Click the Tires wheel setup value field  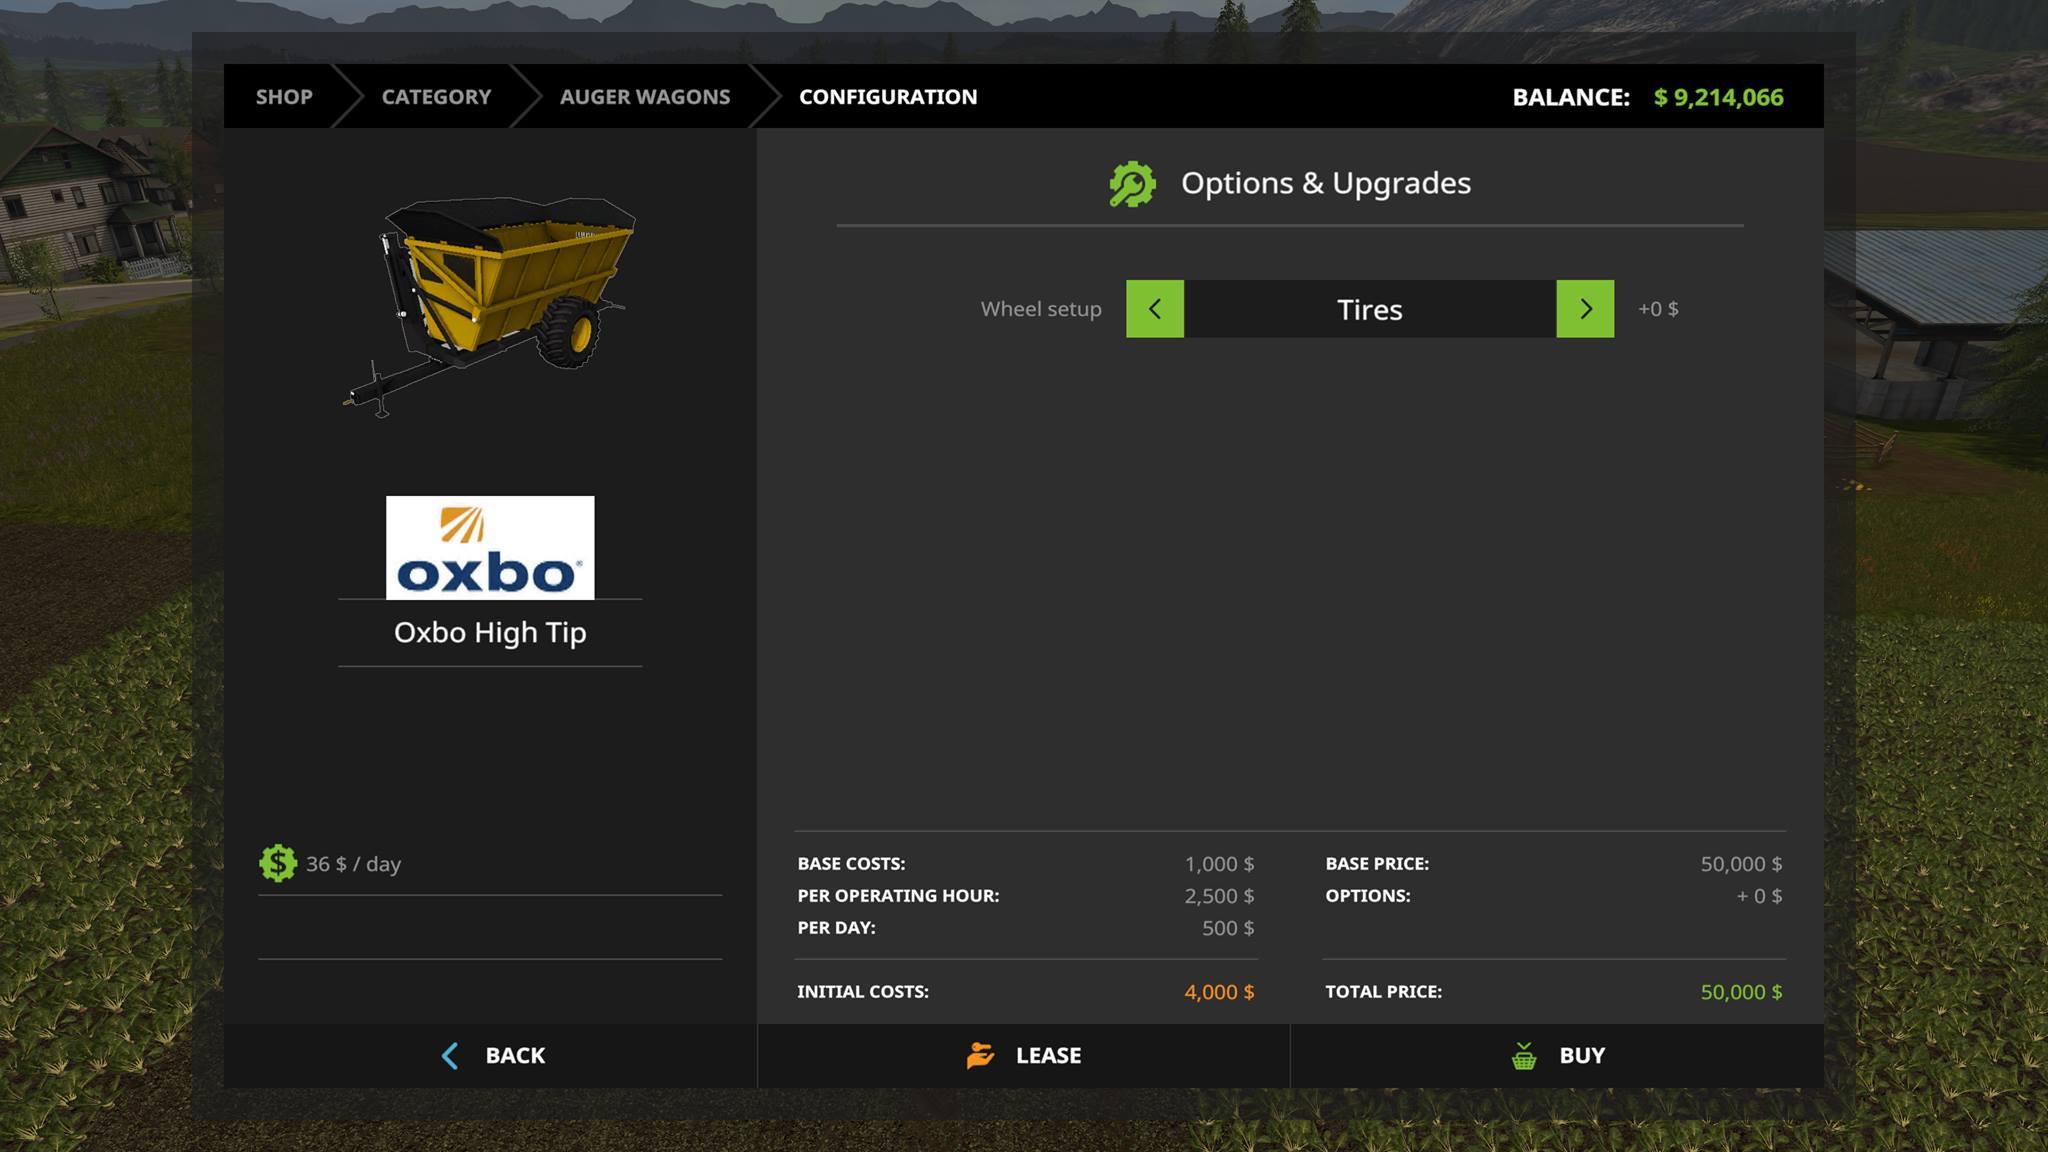point(1370,309)
